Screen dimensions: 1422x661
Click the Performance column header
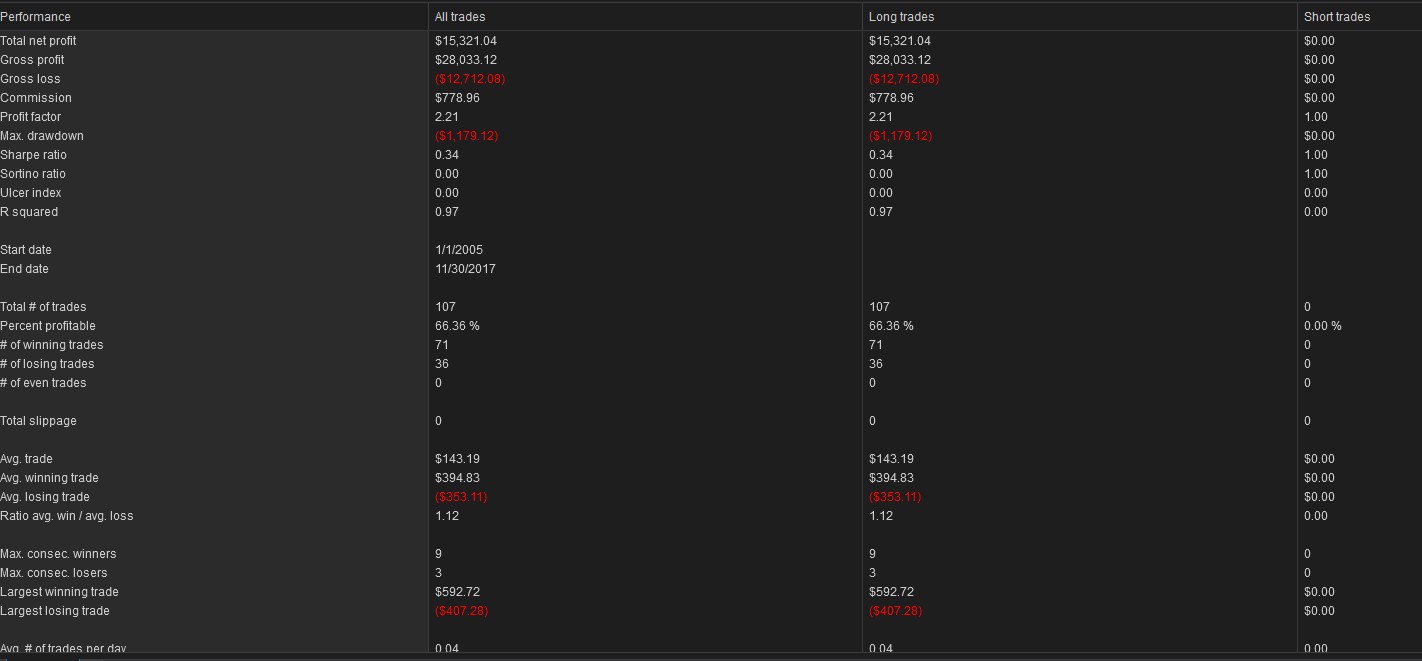click(213, 17)
